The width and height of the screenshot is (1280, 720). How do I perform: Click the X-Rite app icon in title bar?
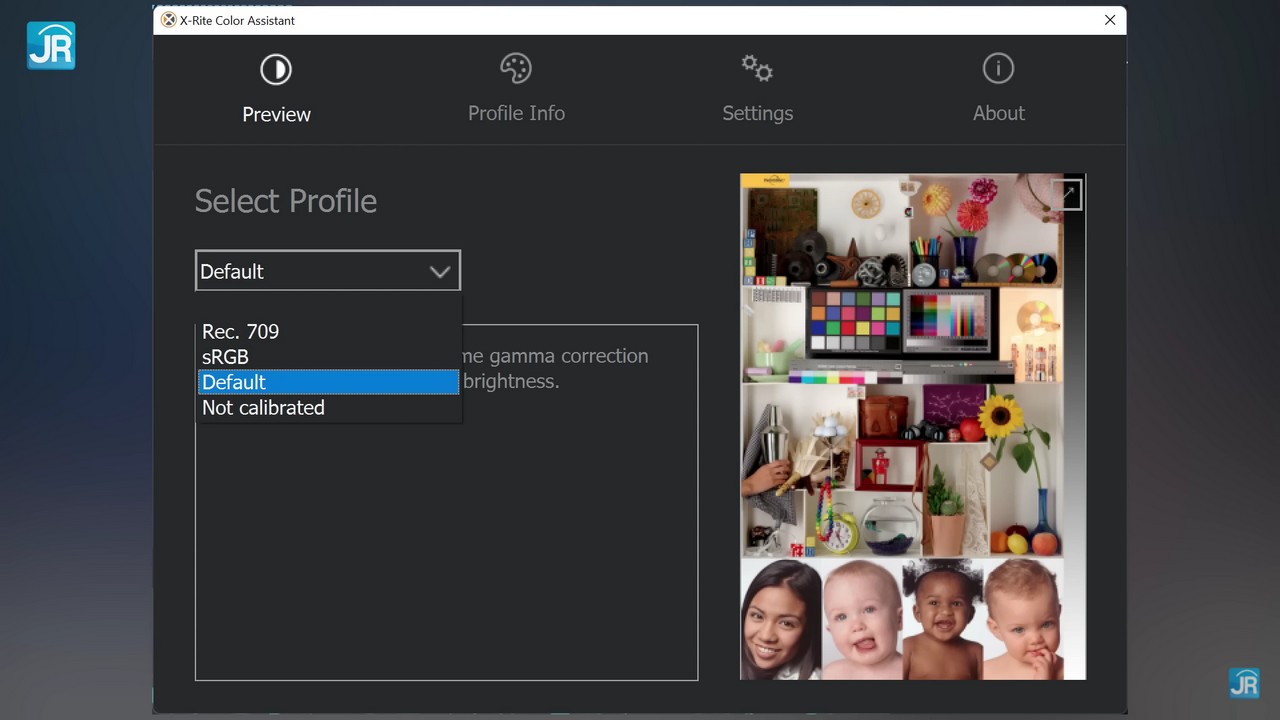tap(168, 20)
